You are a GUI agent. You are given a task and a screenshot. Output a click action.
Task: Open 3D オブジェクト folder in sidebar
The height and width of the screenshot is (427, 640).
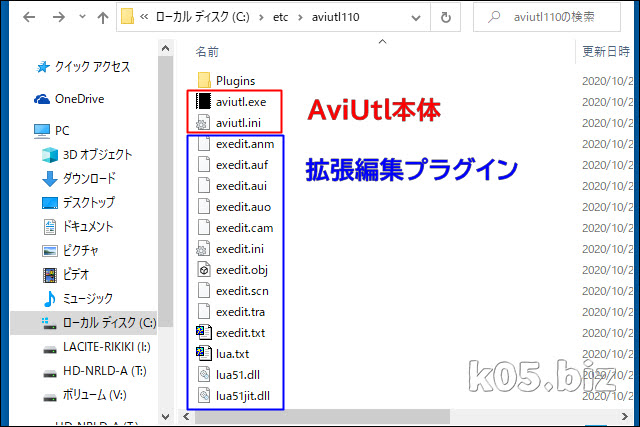coord(98,155)
